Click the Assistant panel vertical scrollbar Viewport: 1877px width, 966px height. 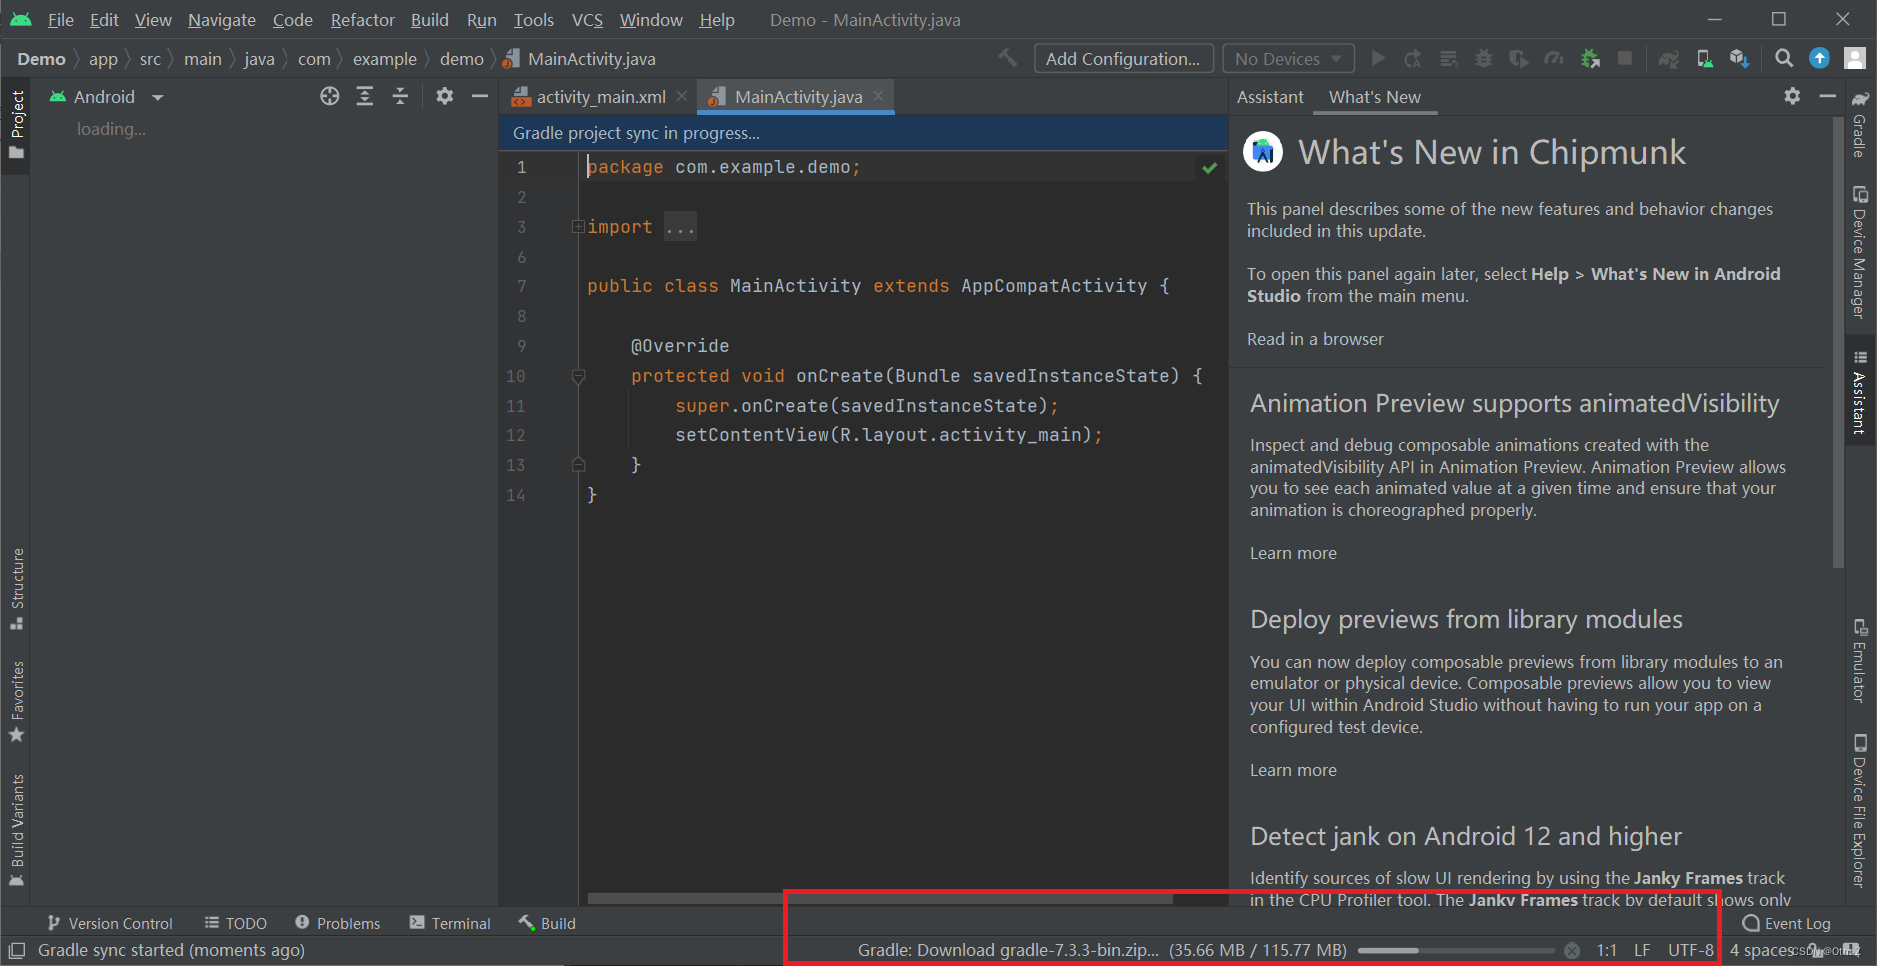[1838, 342]
